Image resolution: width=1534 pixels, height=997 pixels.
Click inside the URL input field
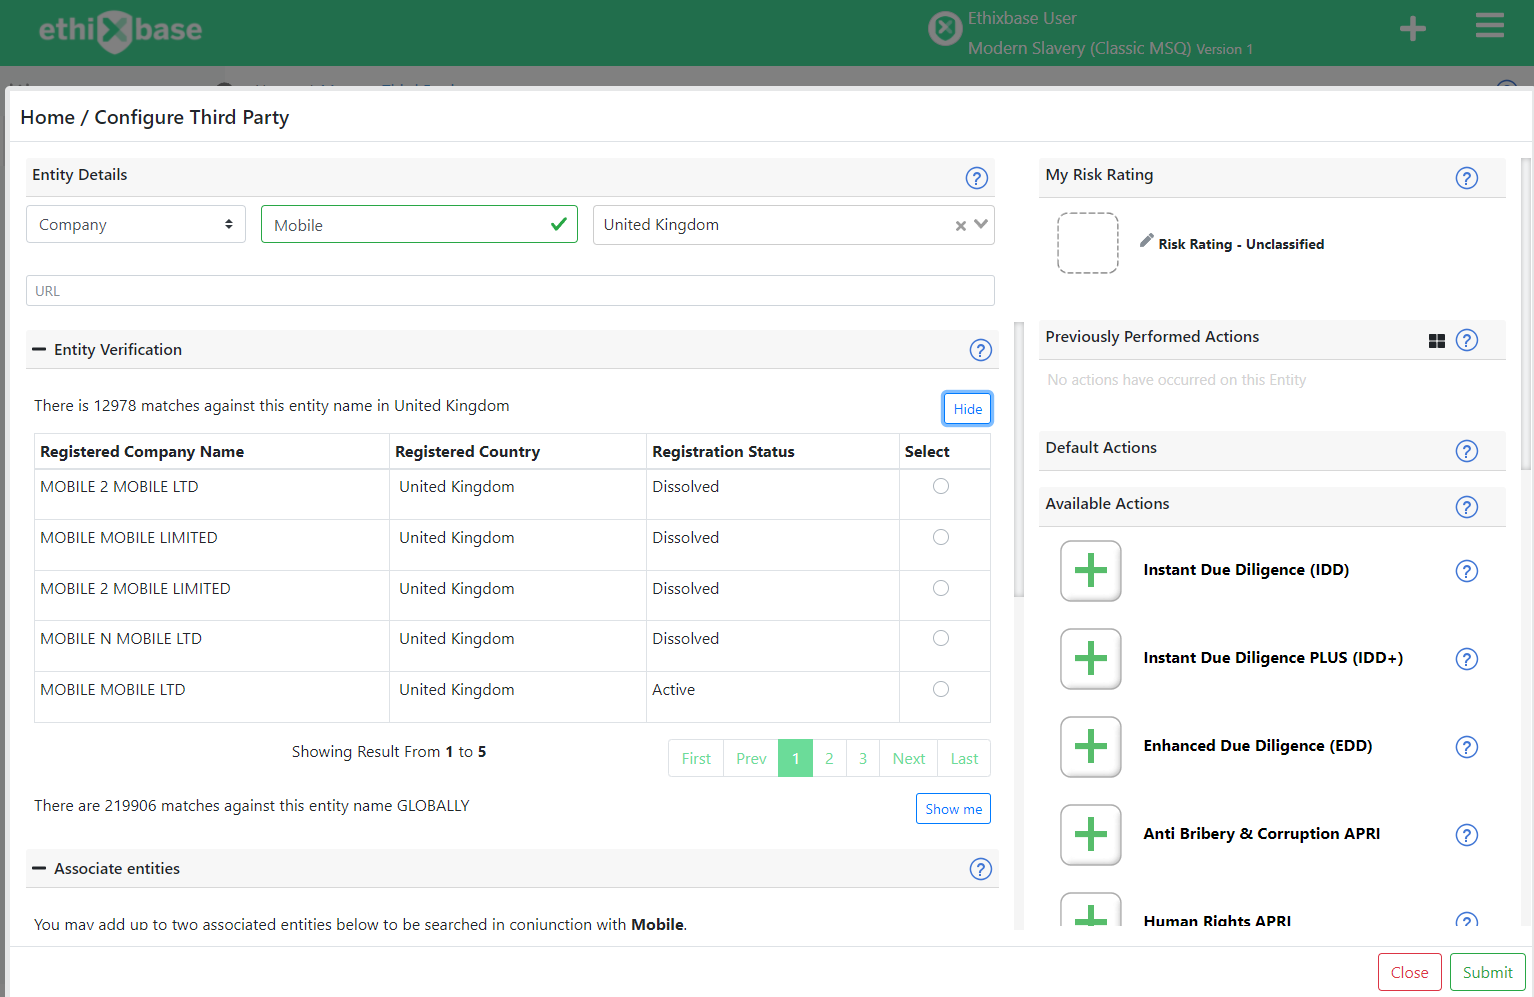(510, 290)
